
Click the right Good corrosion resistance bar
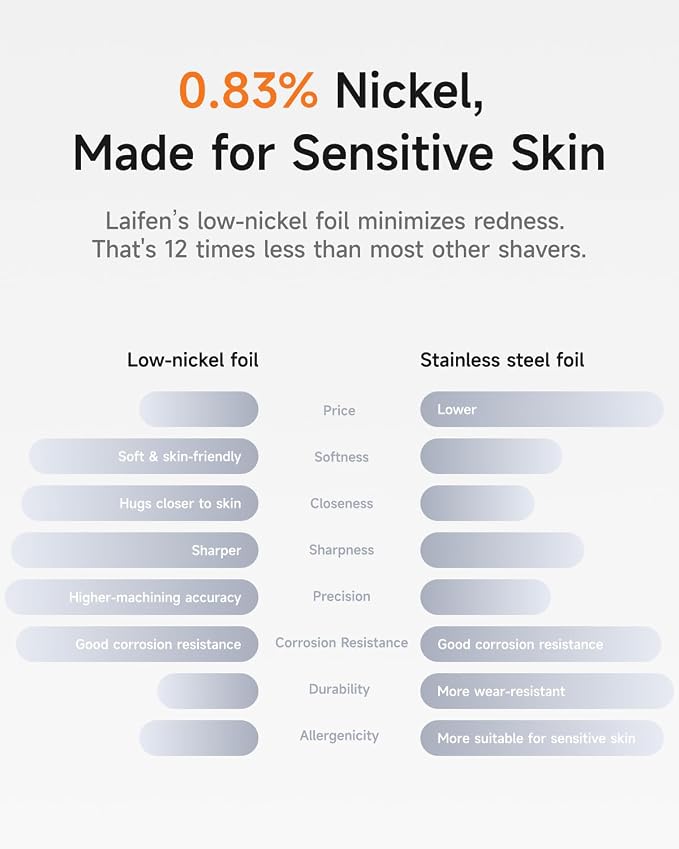tap(540, 644)
